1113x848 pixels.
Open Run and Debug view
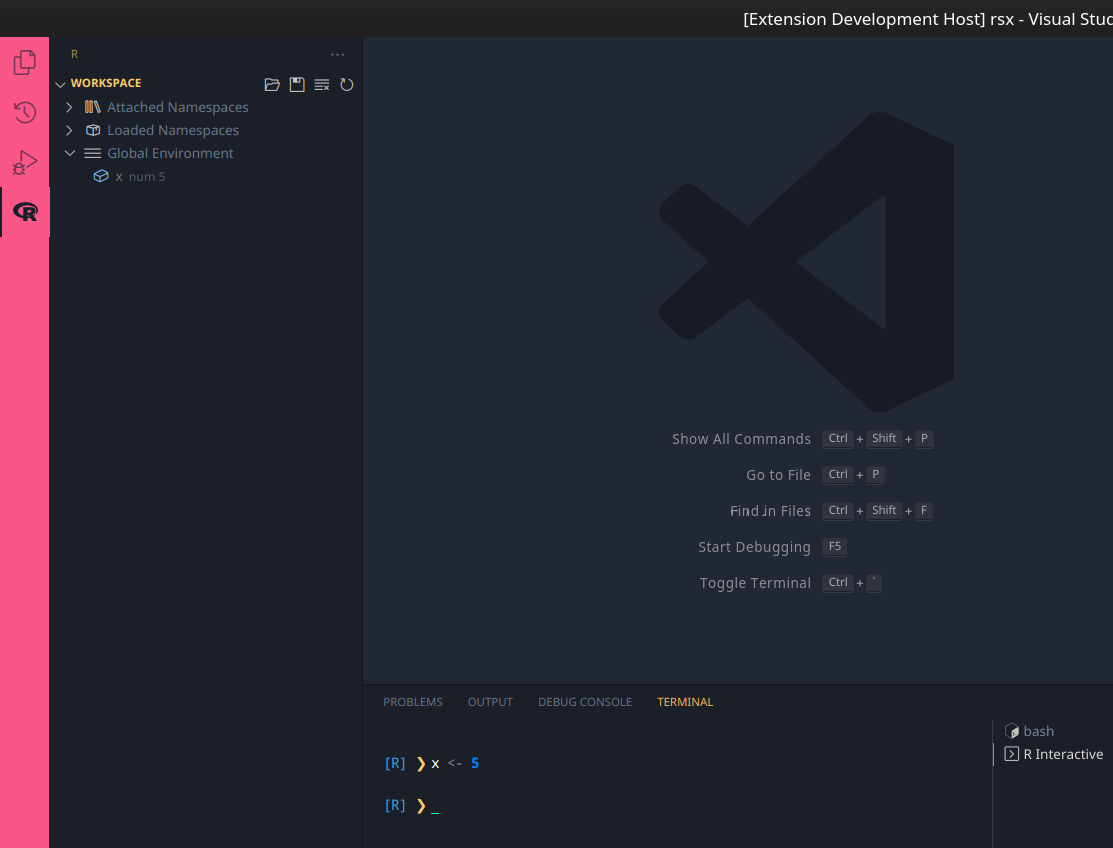tap(25, 163)
